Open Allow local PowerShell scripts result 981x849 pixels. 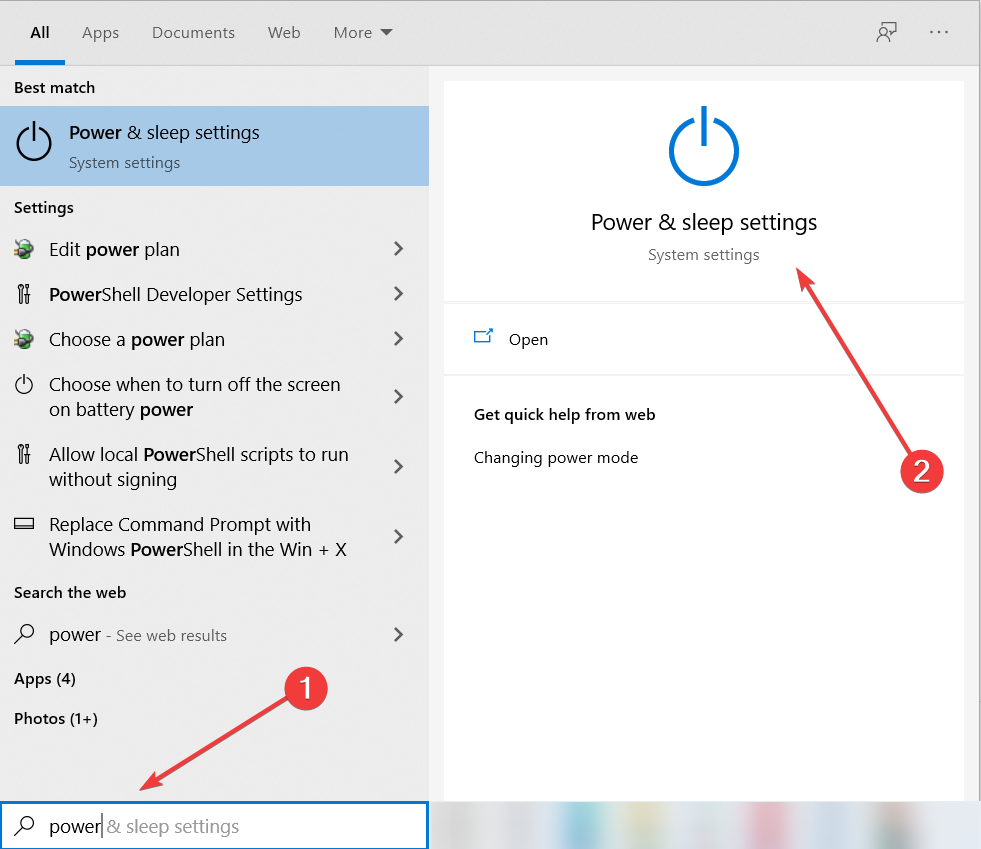tap(215, 467)
